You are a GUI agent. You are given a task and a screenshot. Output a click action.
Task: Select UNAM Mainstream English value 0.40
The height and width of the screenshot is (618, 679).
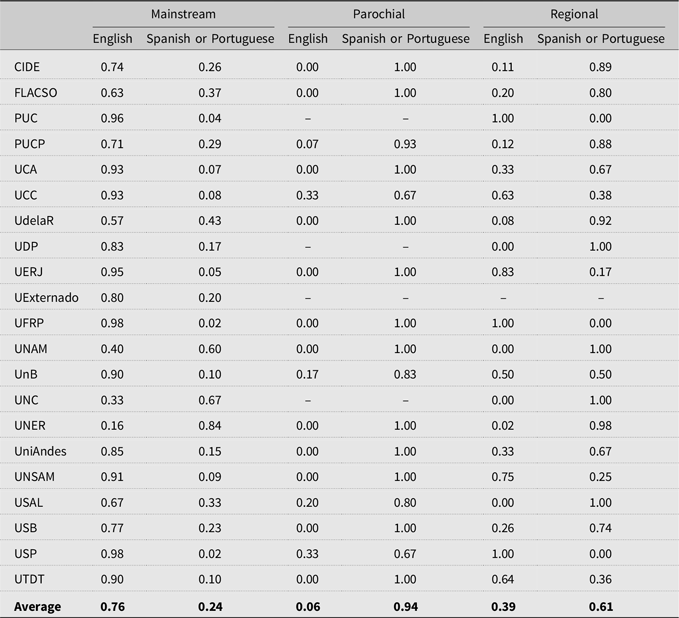[112, 349]
